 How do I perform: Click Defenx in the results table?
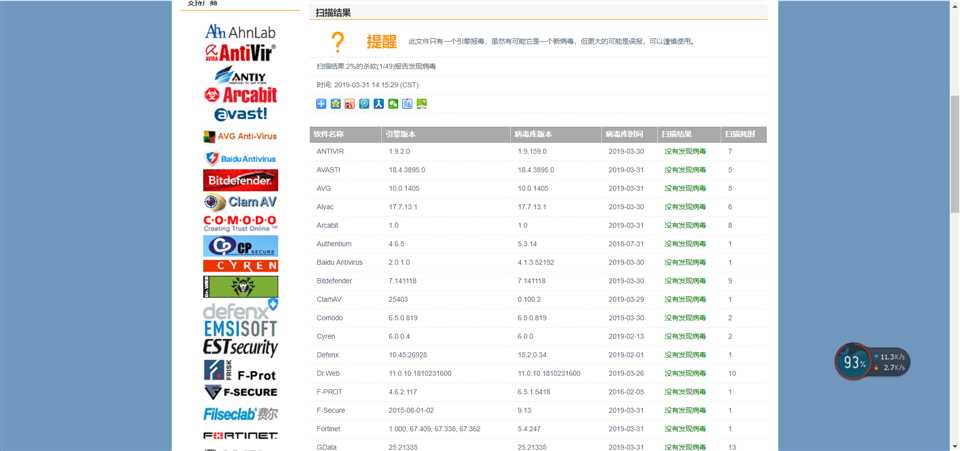[x=328, y=355]
